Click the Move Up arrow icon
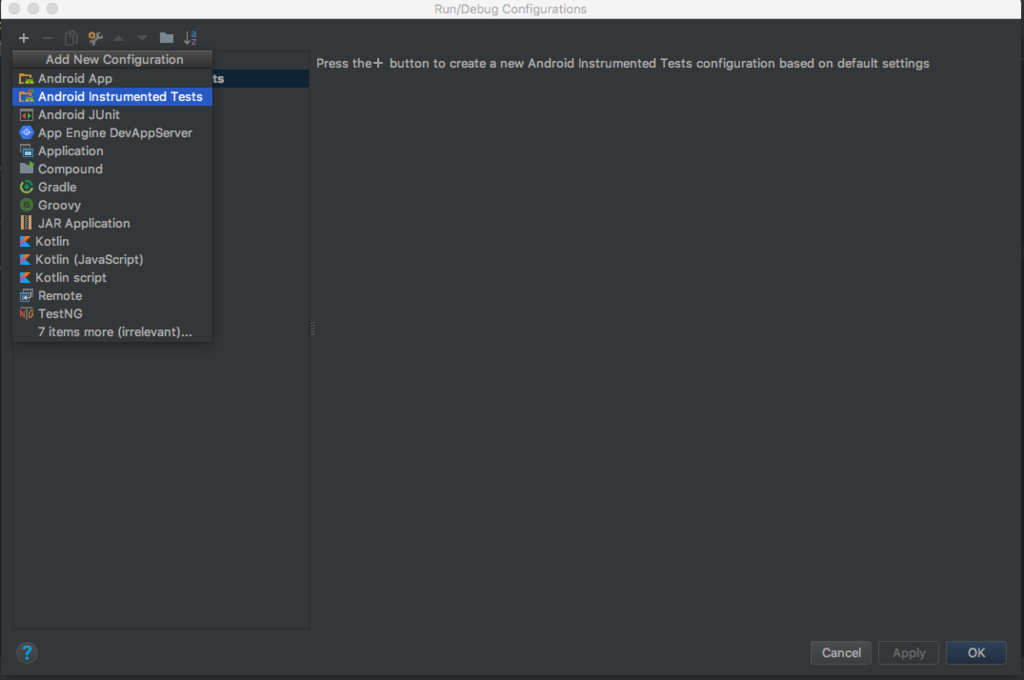Image resolution: width=1024 pixels, height=680 pixels. coord(118,38)
